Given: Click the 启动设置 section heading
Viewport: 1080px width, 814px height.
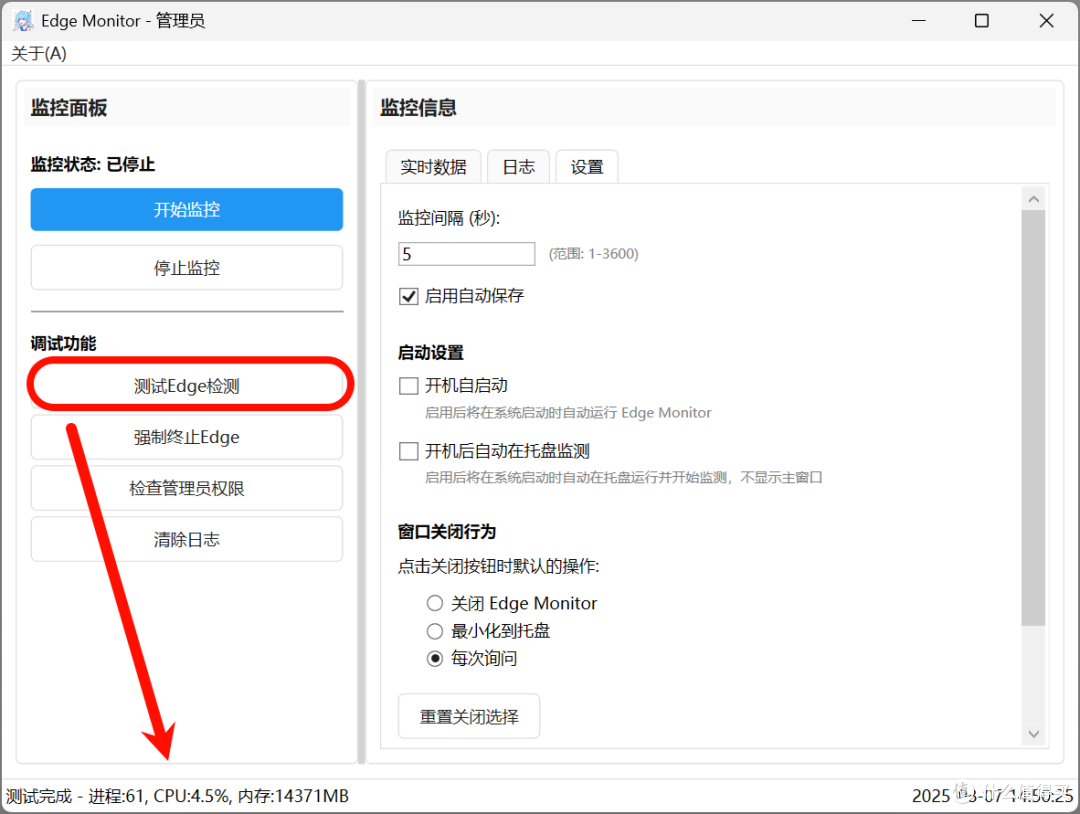Looking at the screenshot, I should point(430,353).
